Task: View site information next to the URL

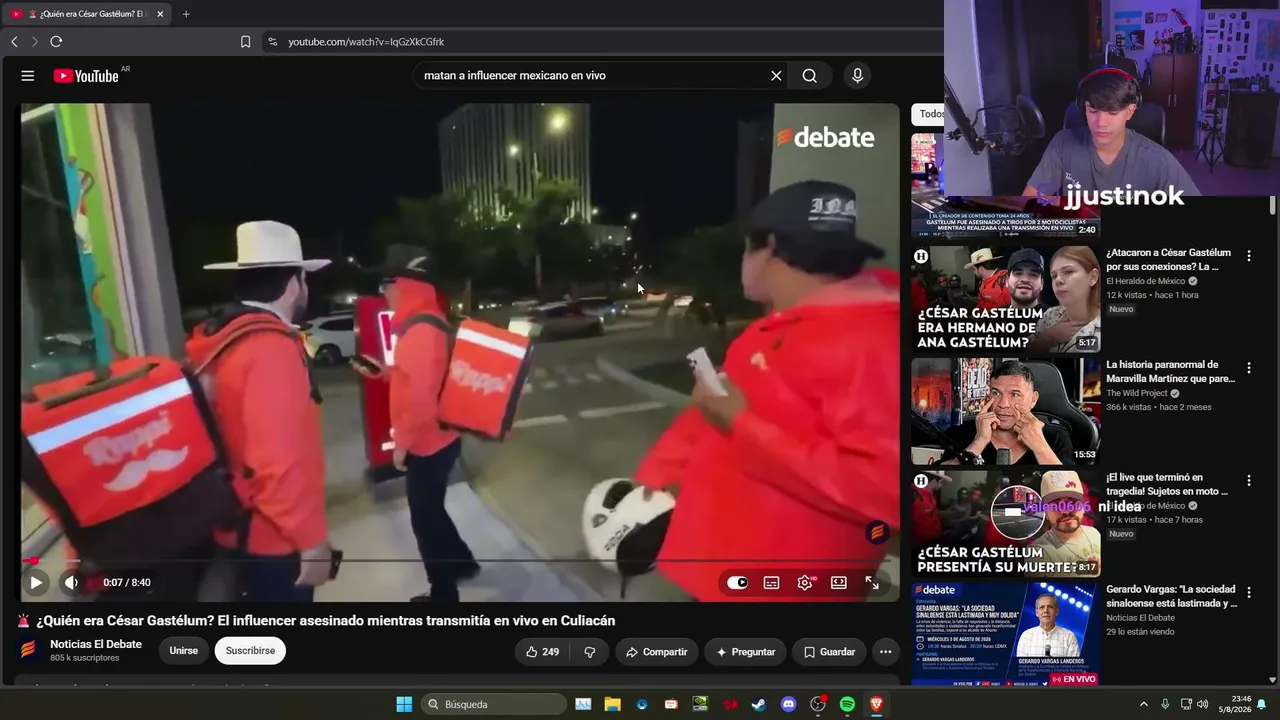Action: [x=272, y=42]
